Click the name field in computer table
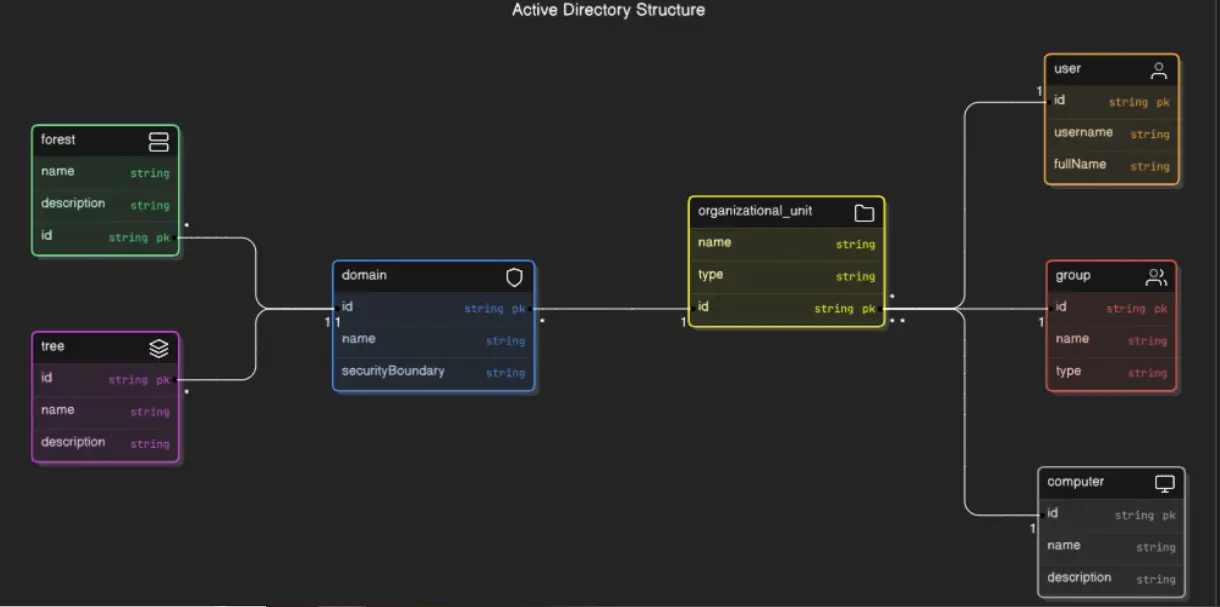This screenshot has height=607, width=1220. (1111, 546)
